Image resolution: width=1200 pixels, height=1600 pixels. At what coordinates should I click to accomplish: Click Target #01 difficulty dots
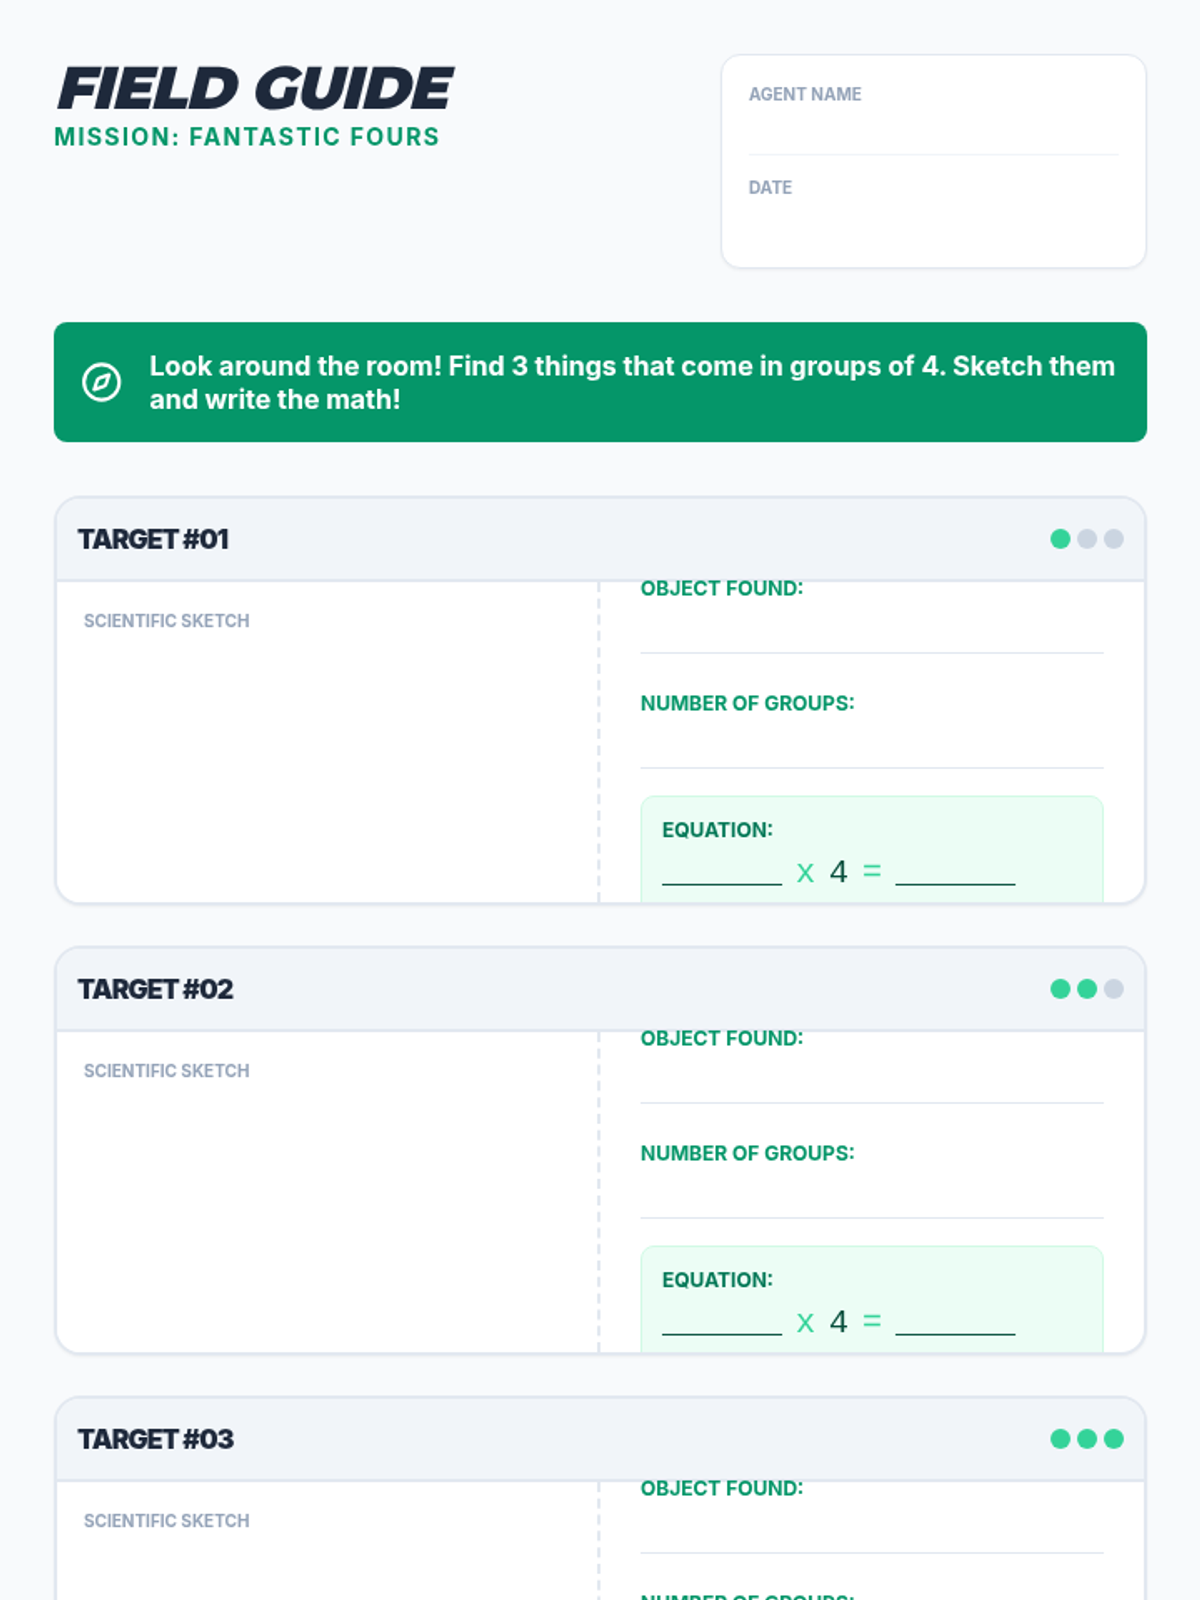click(1086, 539)
